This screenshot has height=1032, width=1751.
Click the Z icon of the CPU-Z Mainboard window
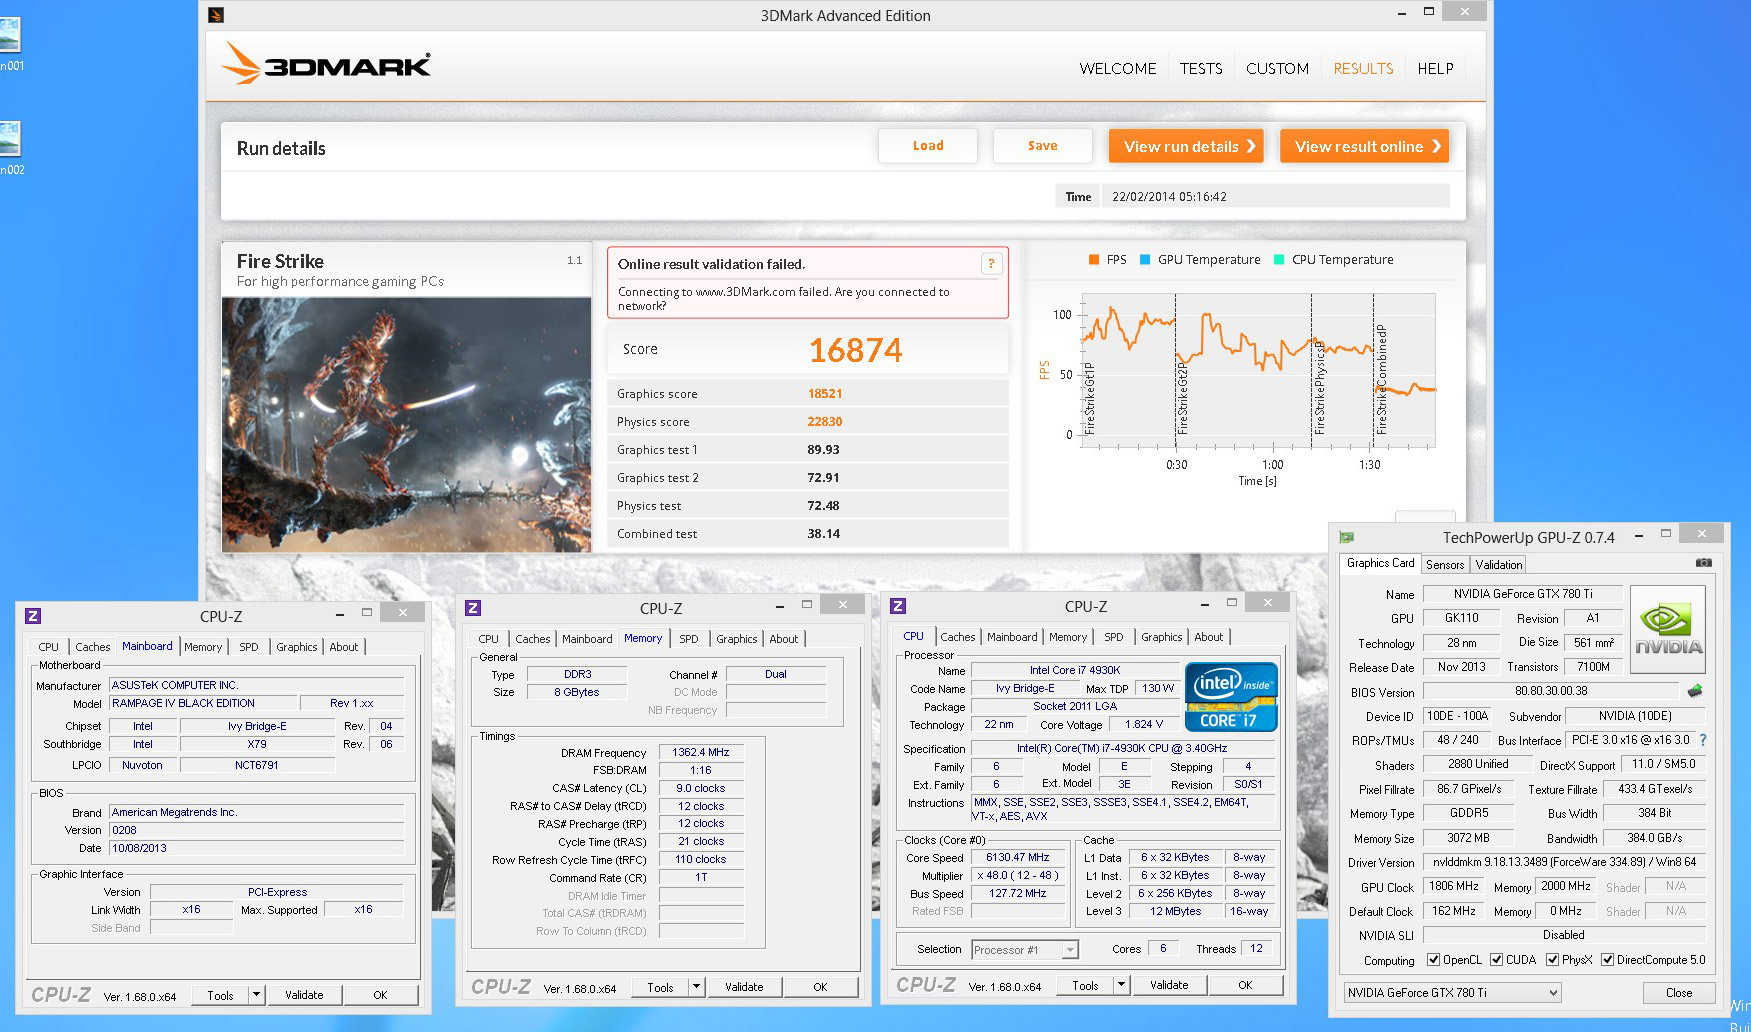[x=33, y=616]
